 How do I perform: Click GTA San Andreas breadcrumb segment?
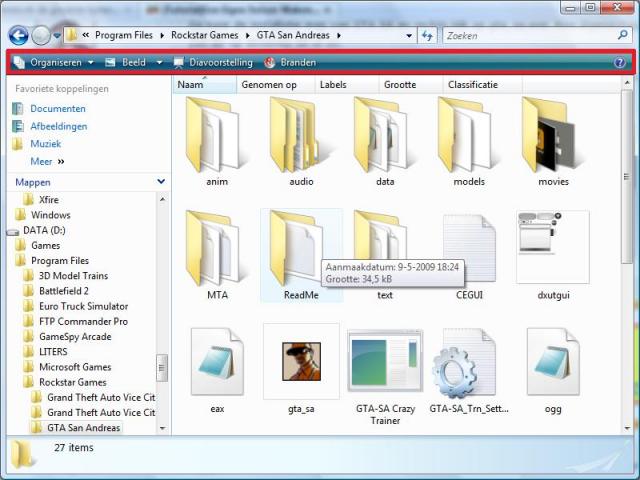293,36
